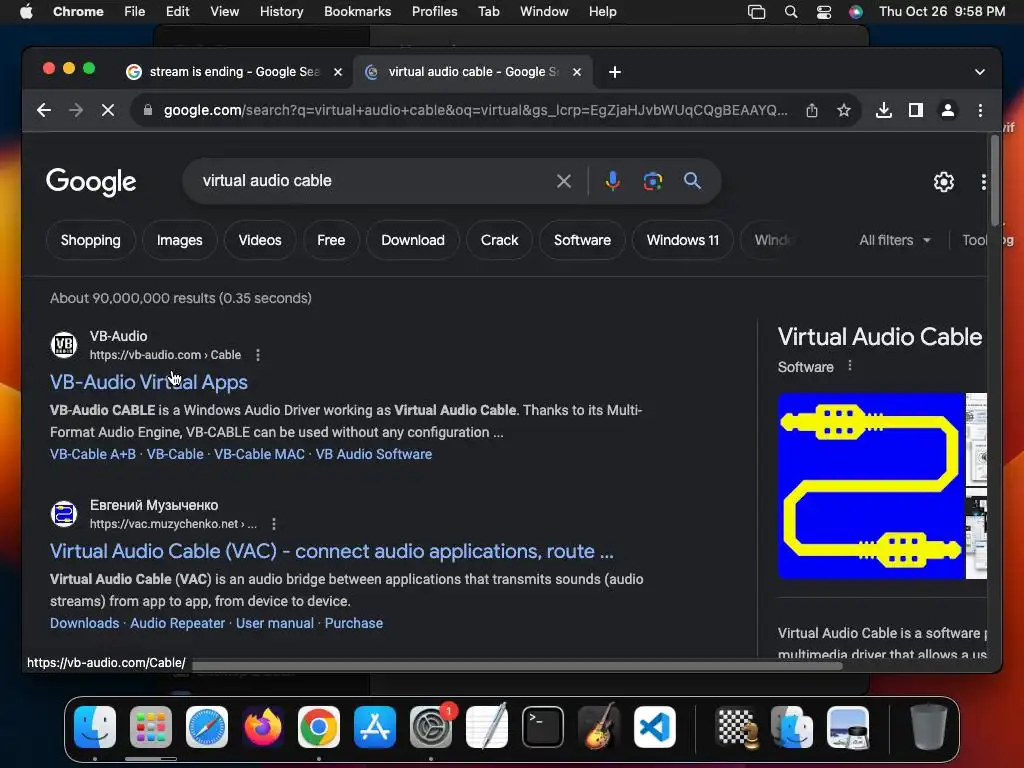Open App Store from the Dock
This screenshot has width=1024, height=768.
[x=375, y=726]
